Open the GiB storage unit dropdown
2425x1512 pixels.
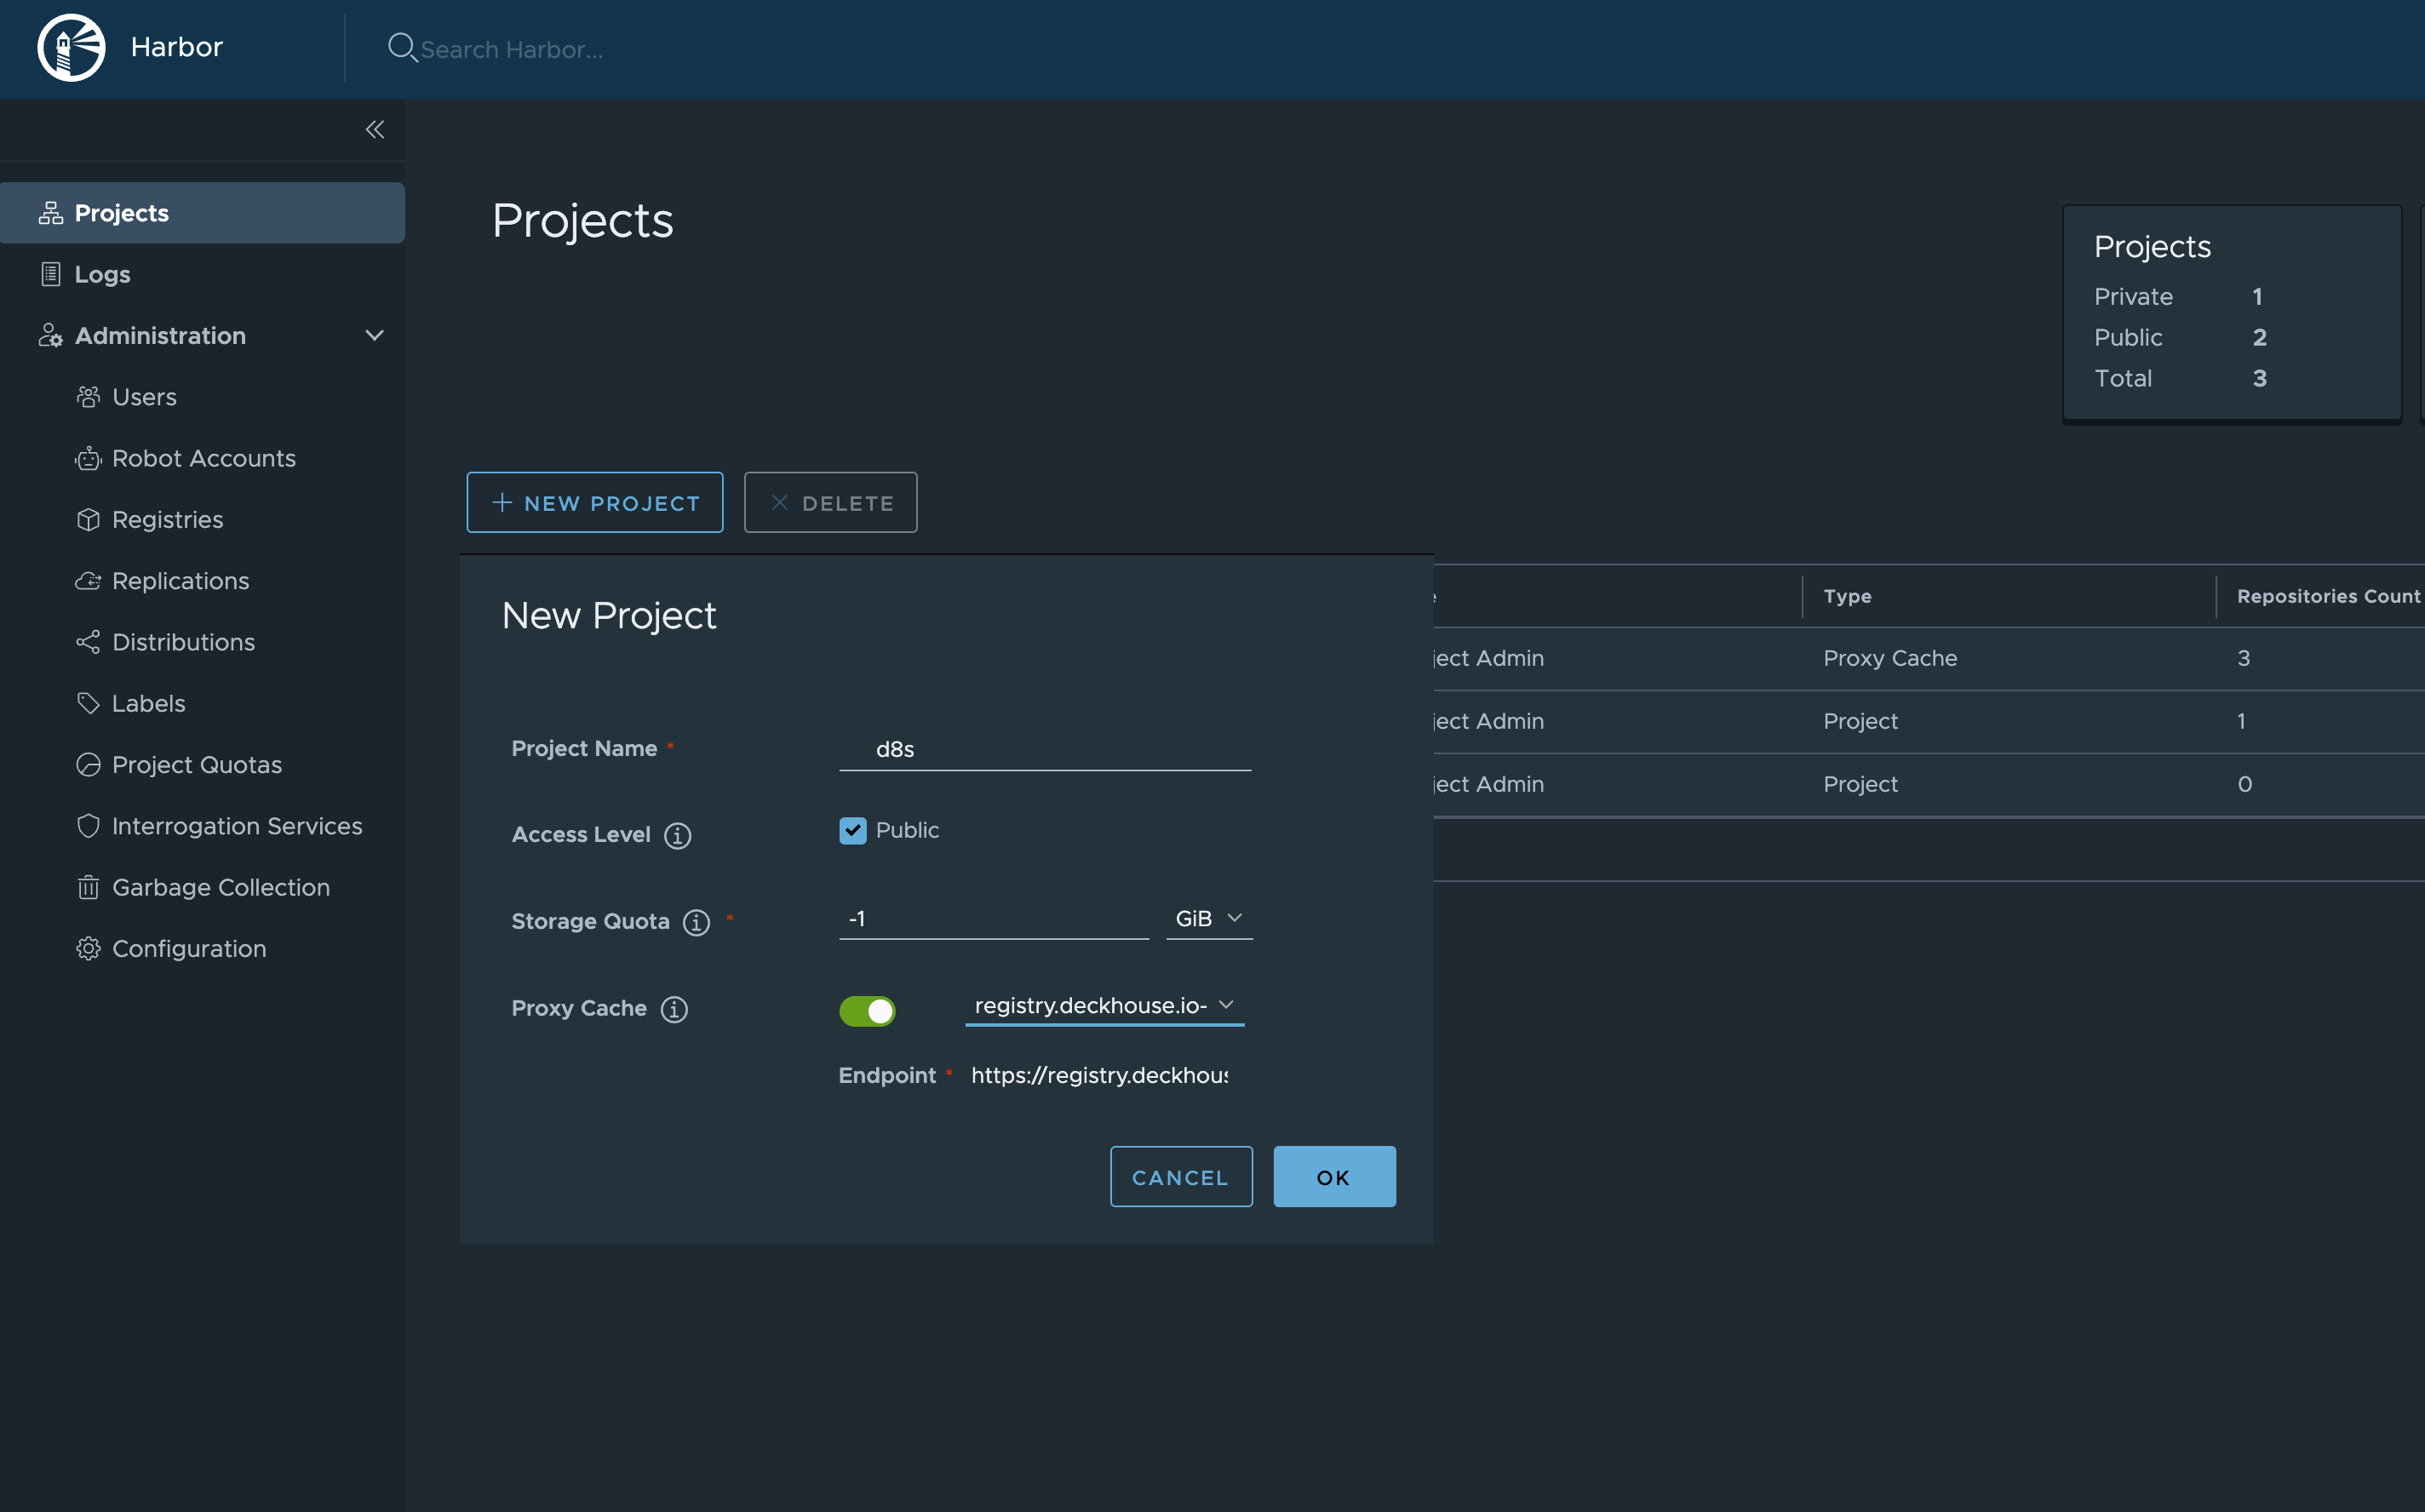tap(1208, 917)
